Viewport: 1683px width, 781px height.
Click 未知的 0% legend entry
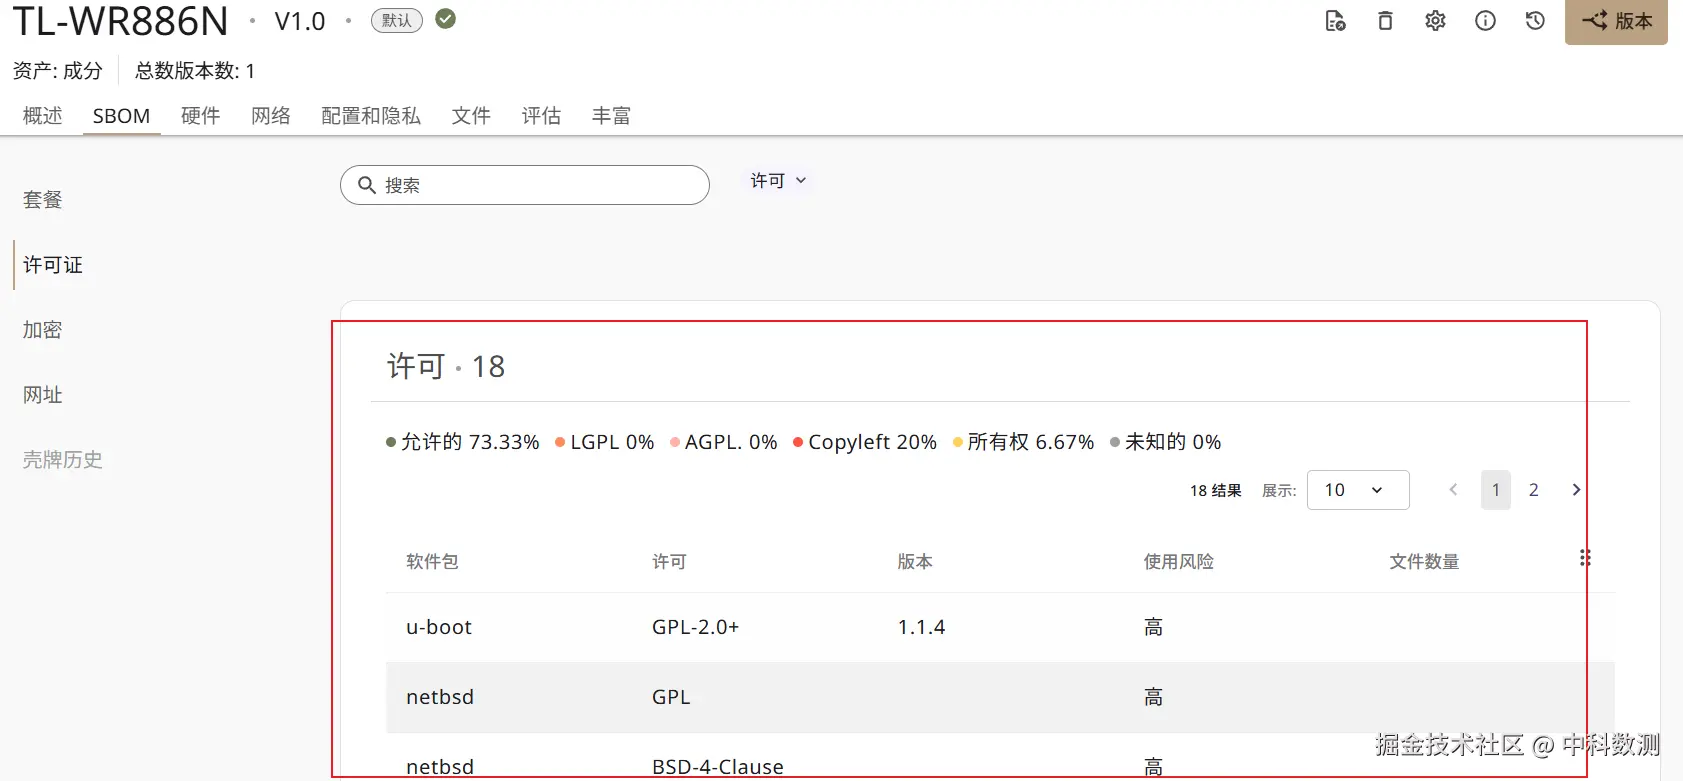(x=1165, y=442)
